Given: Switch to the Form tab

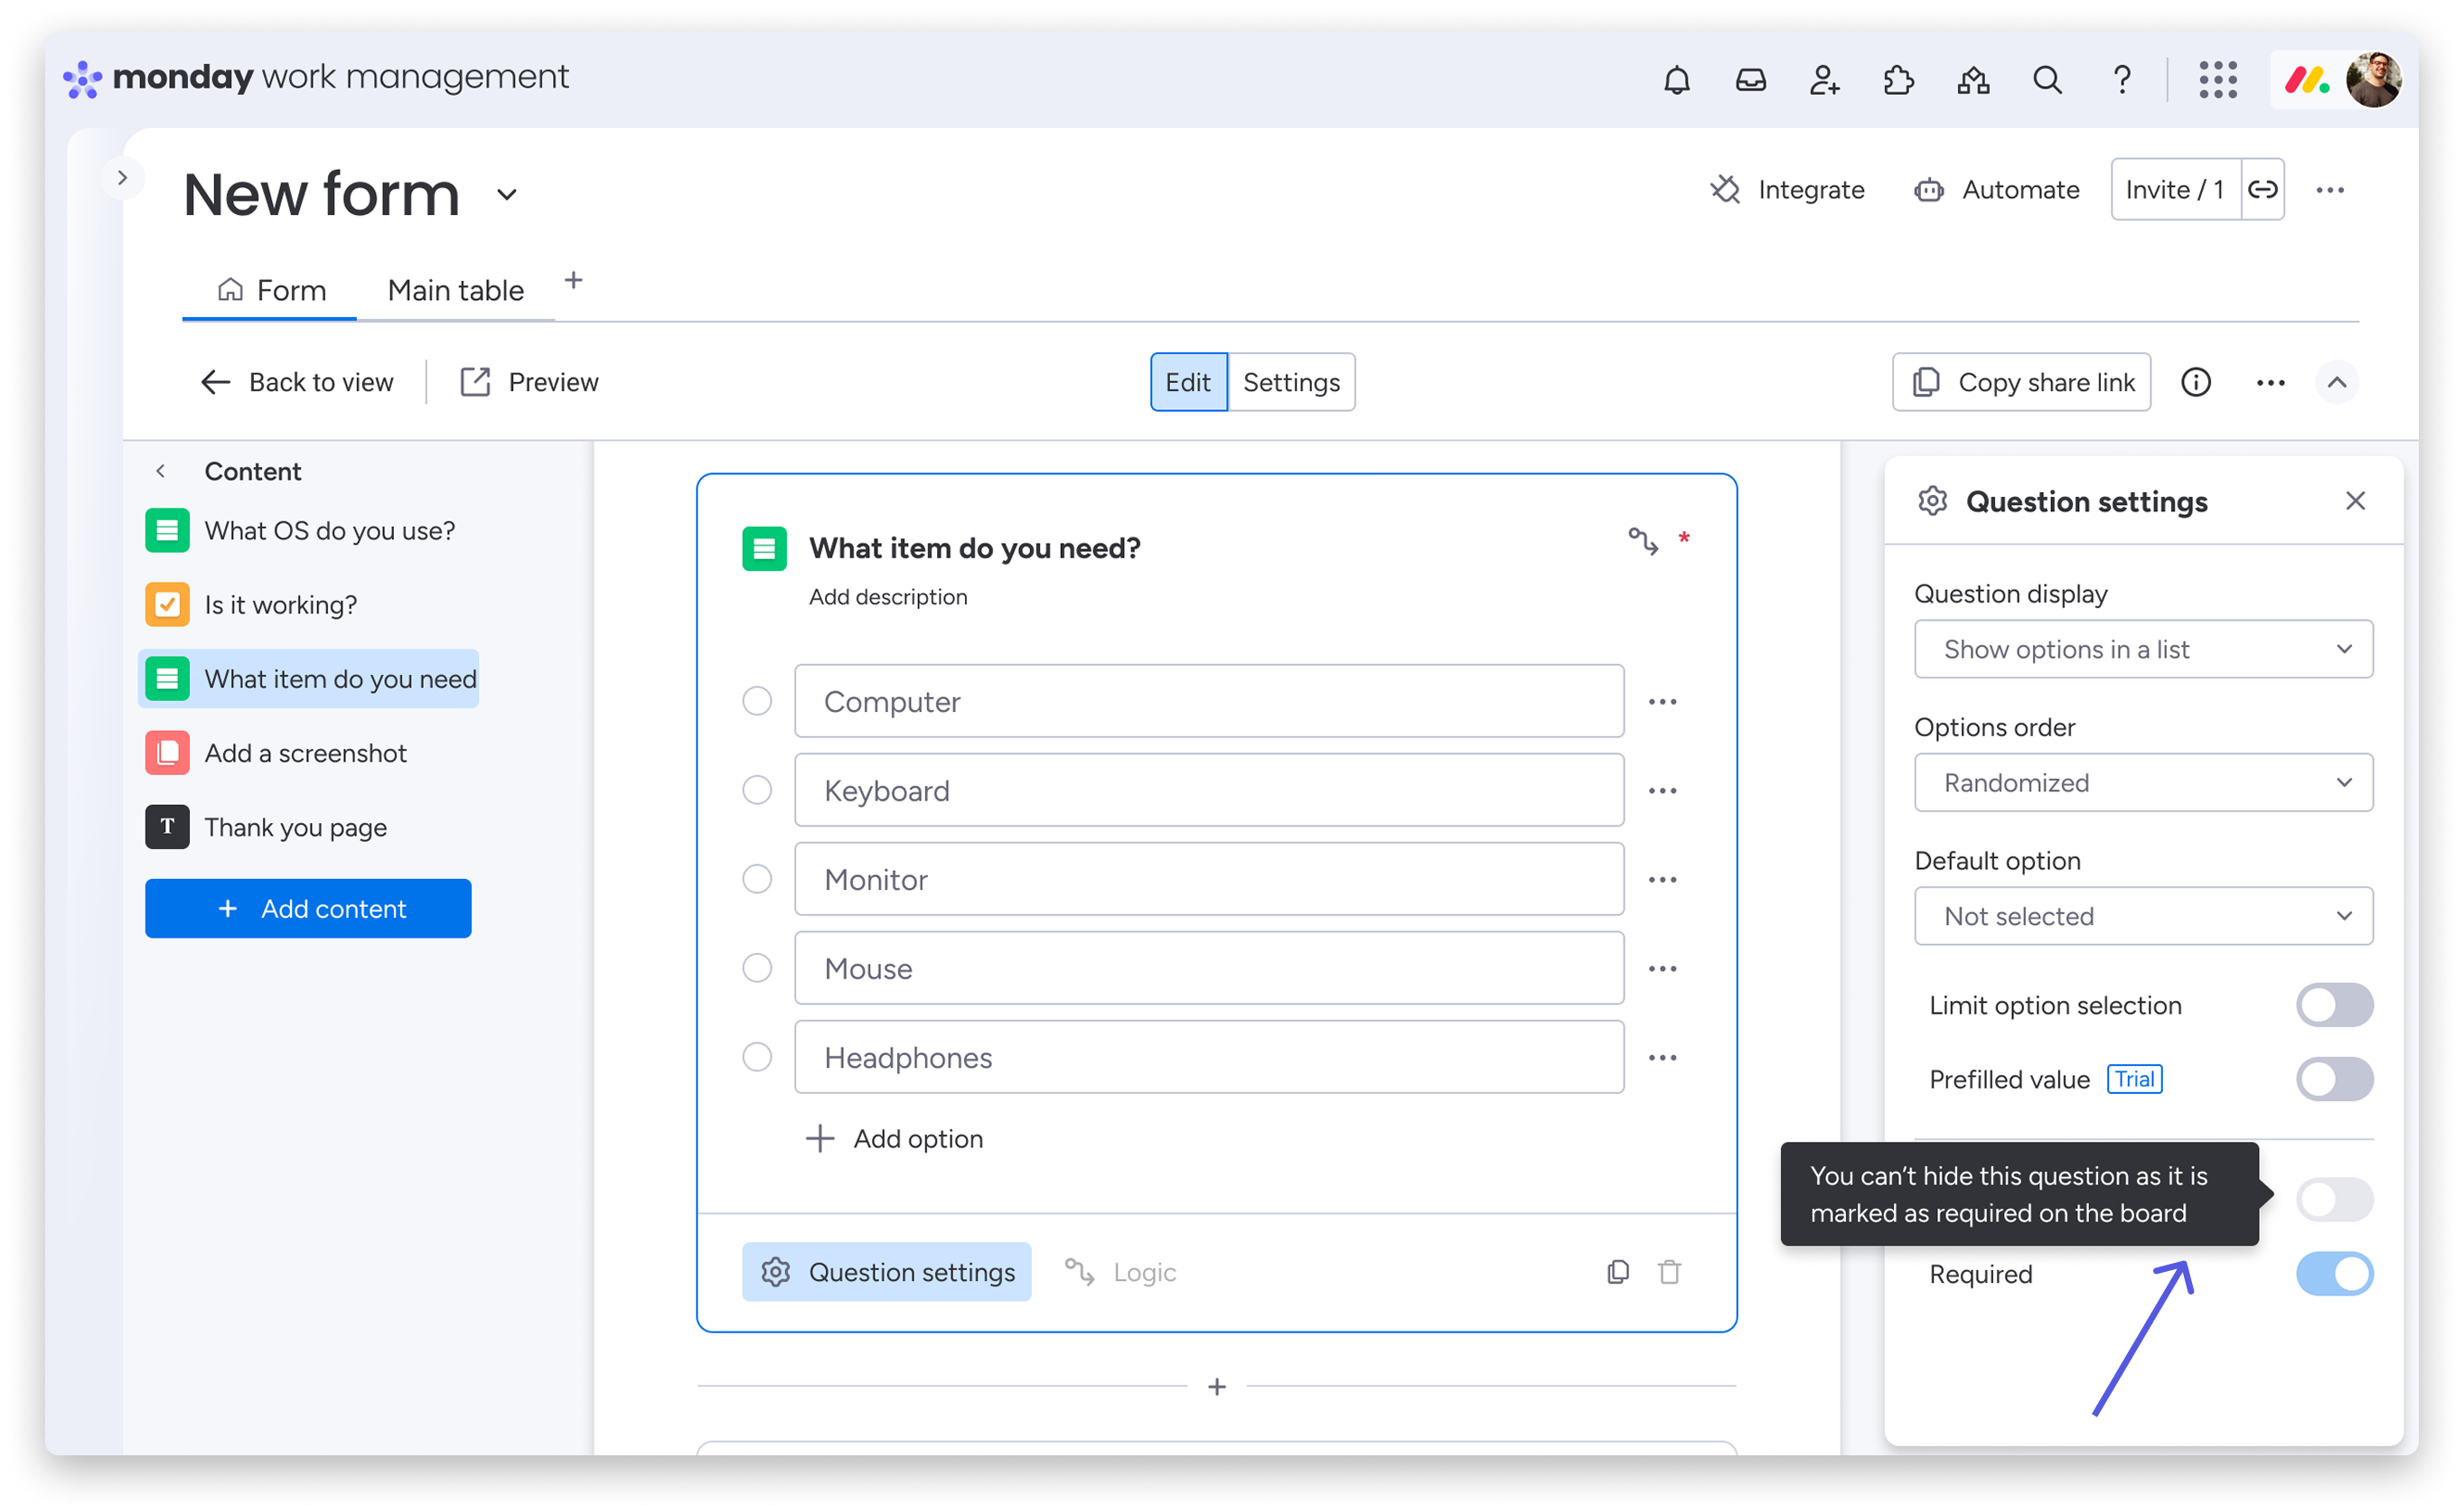Looking at the screenshot, I should pos(270,290).
